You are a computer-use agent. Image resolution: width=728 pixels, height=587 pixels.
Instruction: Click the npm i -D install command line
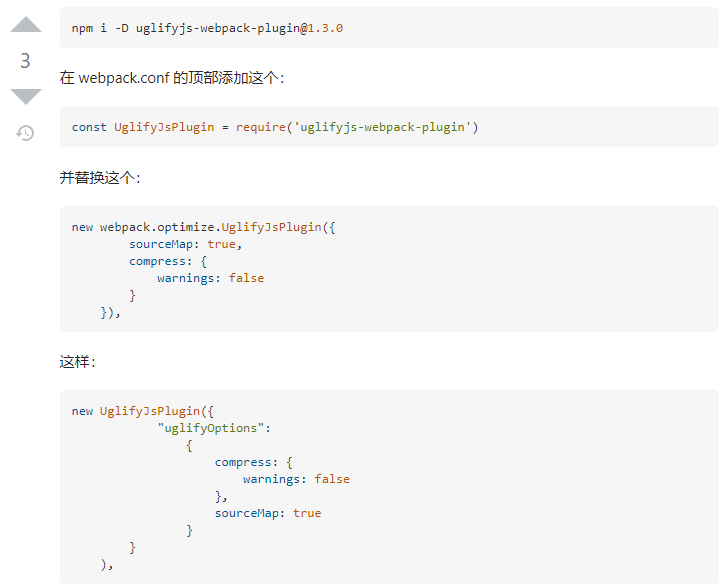pyautogui.click(x=207, y=28)
